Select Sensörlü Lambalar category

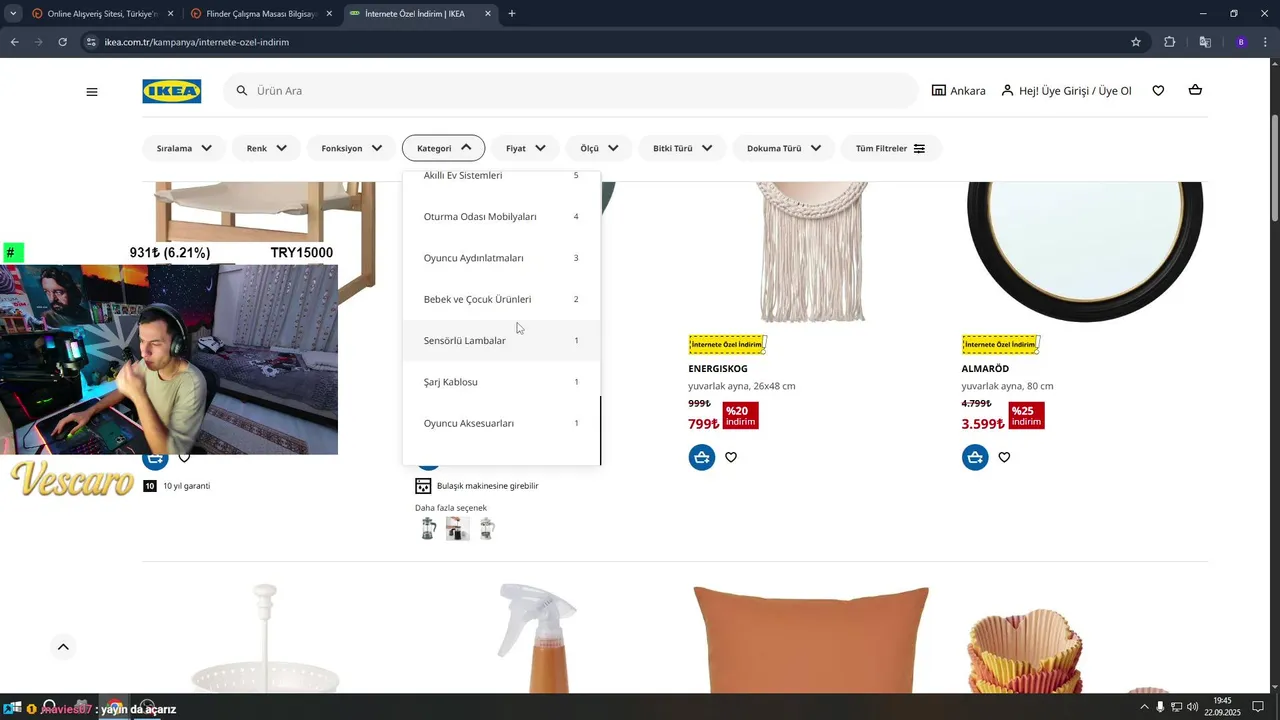(501, 340)
